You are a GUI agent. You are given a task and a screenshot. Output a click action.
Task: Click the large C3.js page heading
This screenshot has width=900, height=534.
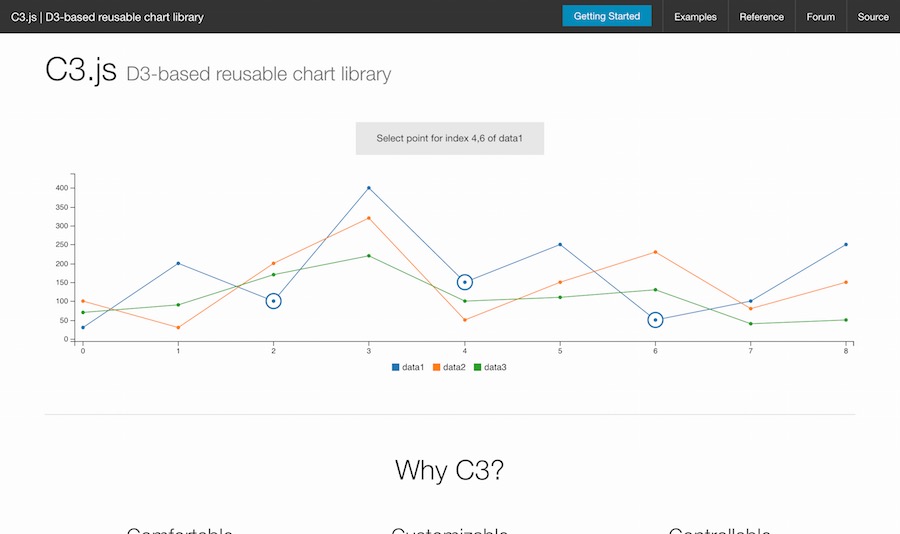(x=81, y=70)
